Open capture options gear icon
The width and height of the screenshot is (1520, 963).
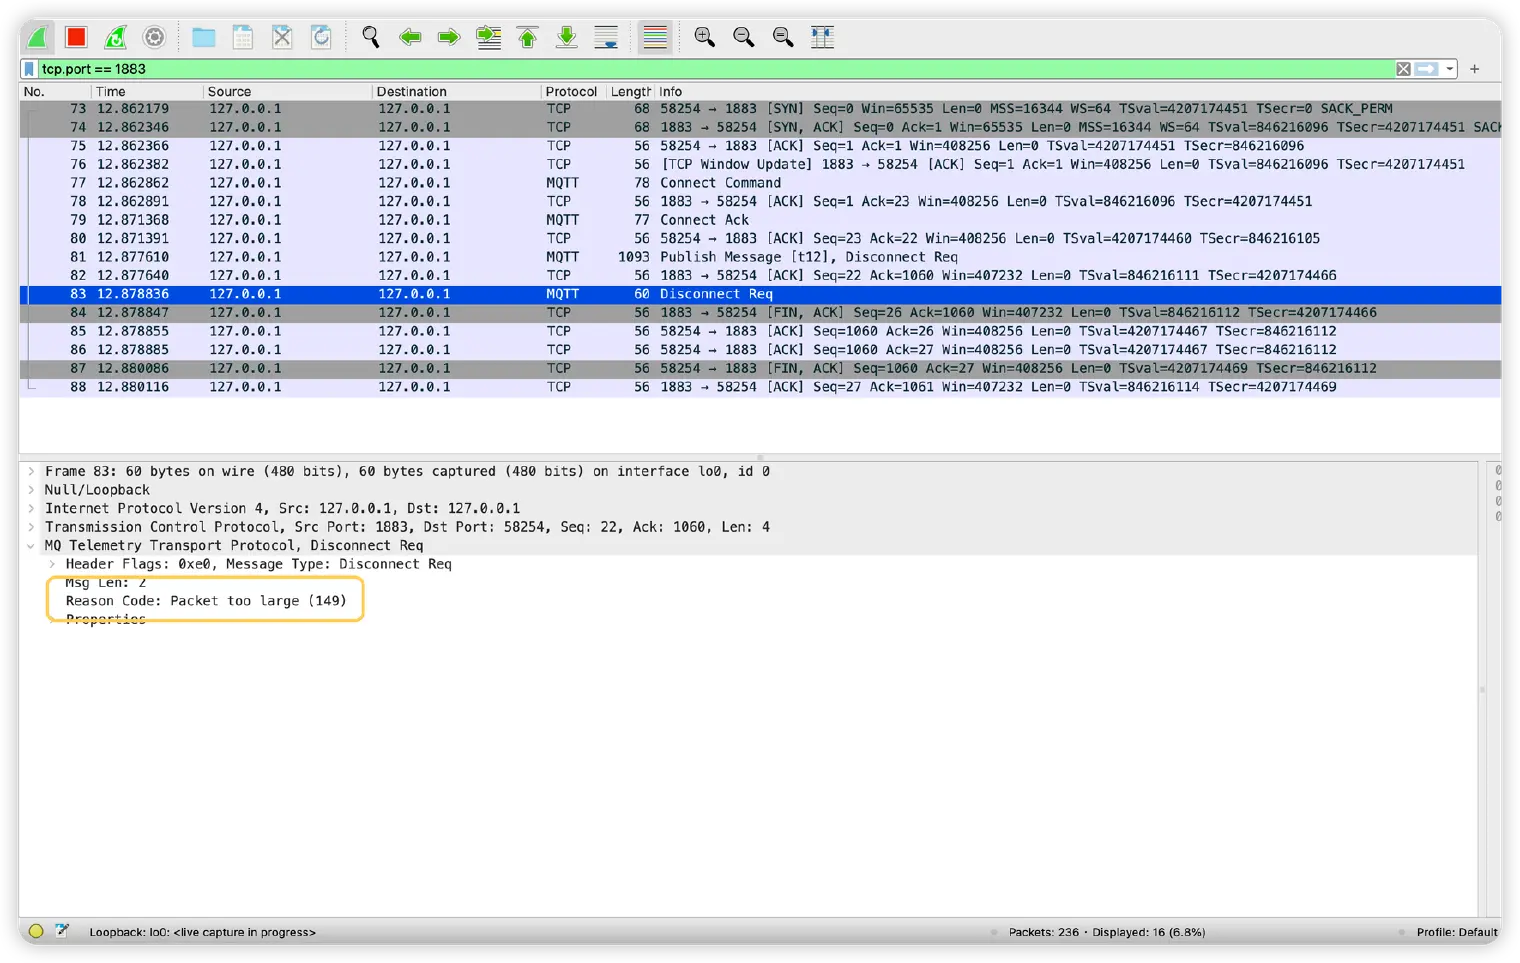[154, 37]
